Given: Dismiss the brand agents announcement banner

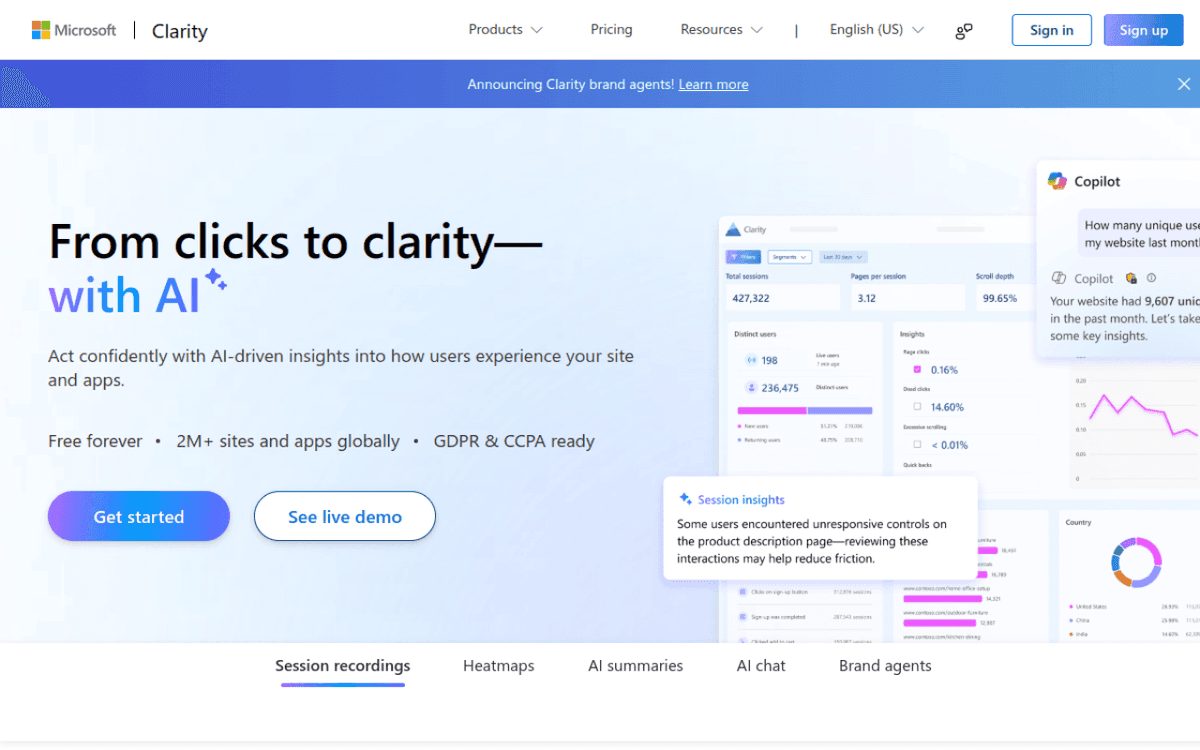Looking at the screenshot, I should tap(1184, 84).
